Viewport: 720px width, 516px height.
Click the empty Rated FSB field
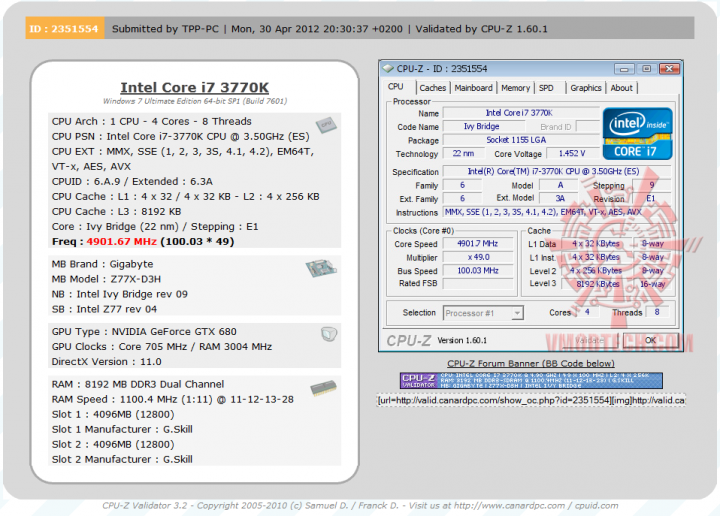pos(478,284)
